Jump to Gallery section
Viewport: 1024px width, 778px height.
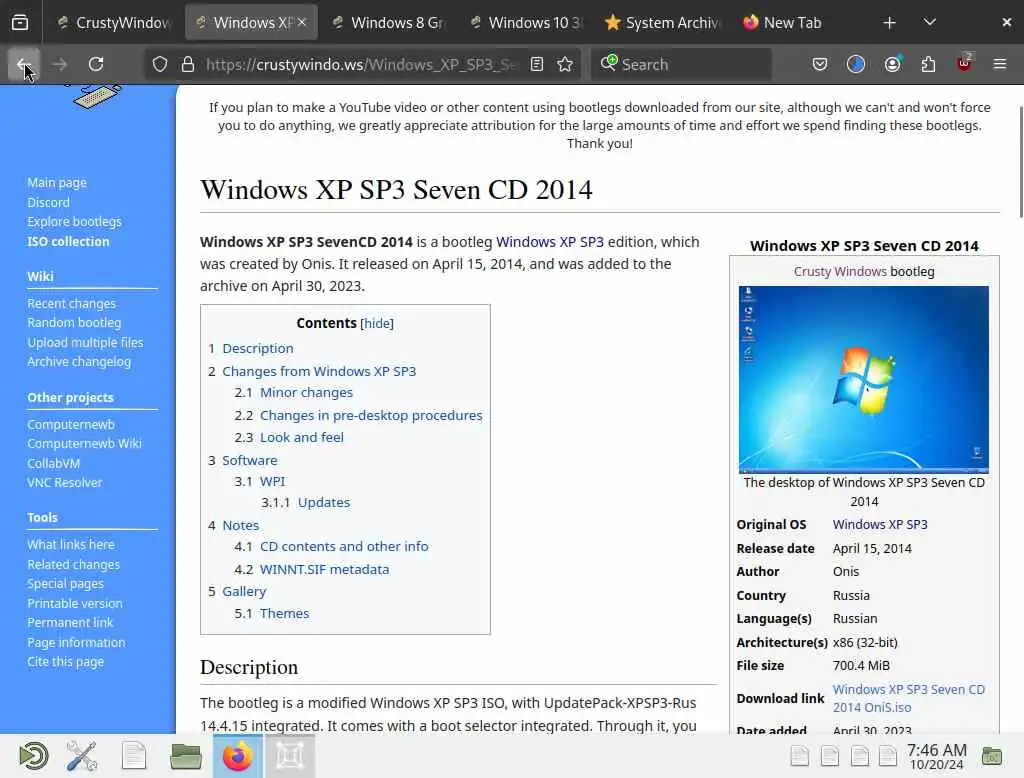tap(244, 591)
